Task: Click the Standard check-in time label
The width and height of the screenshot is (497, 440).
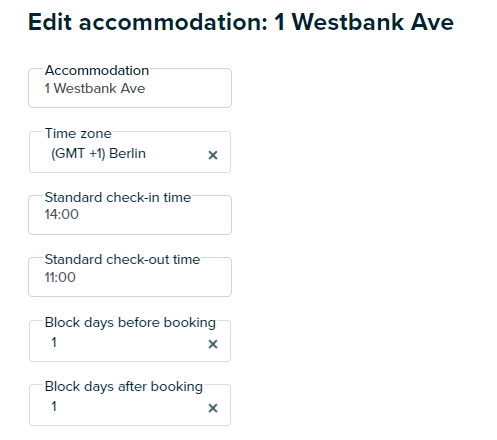Action: tap(118, 197)
